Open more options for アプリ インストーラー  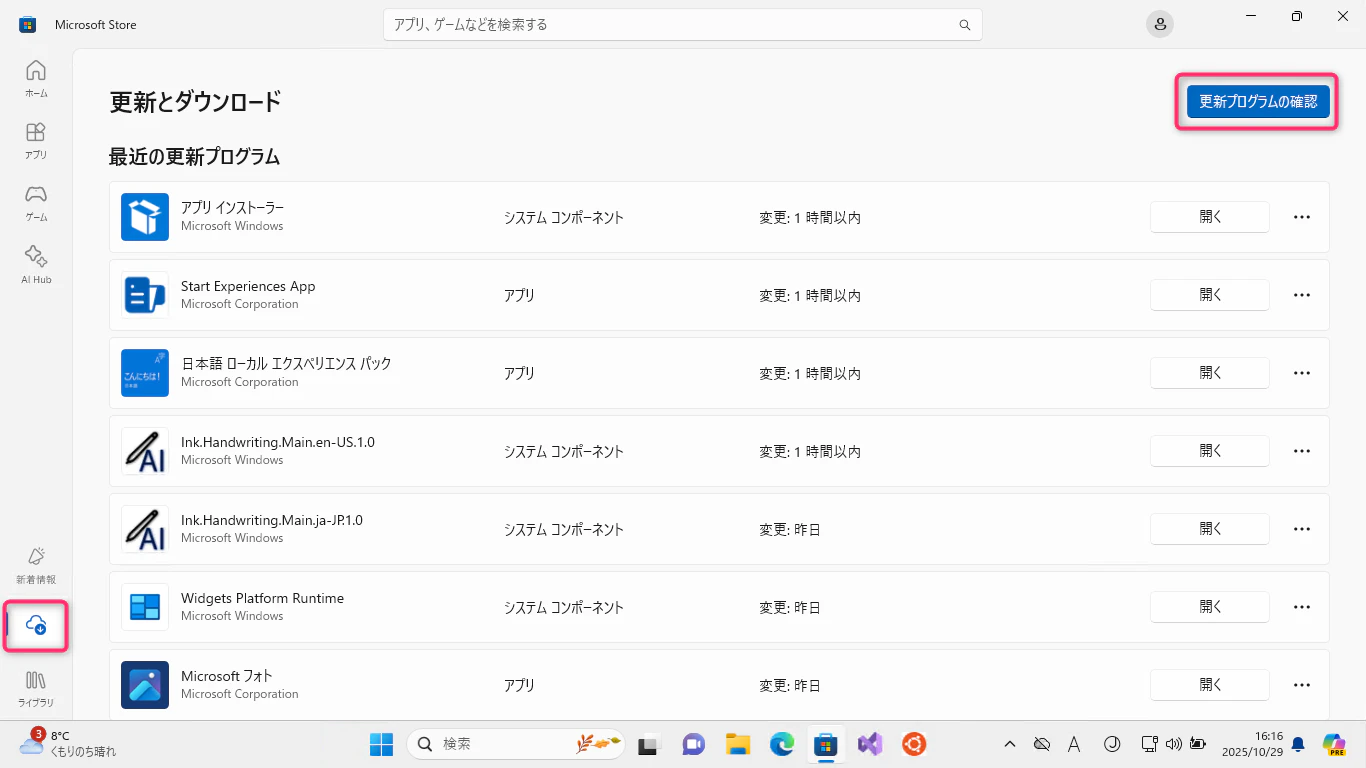tap(1302, 217)
